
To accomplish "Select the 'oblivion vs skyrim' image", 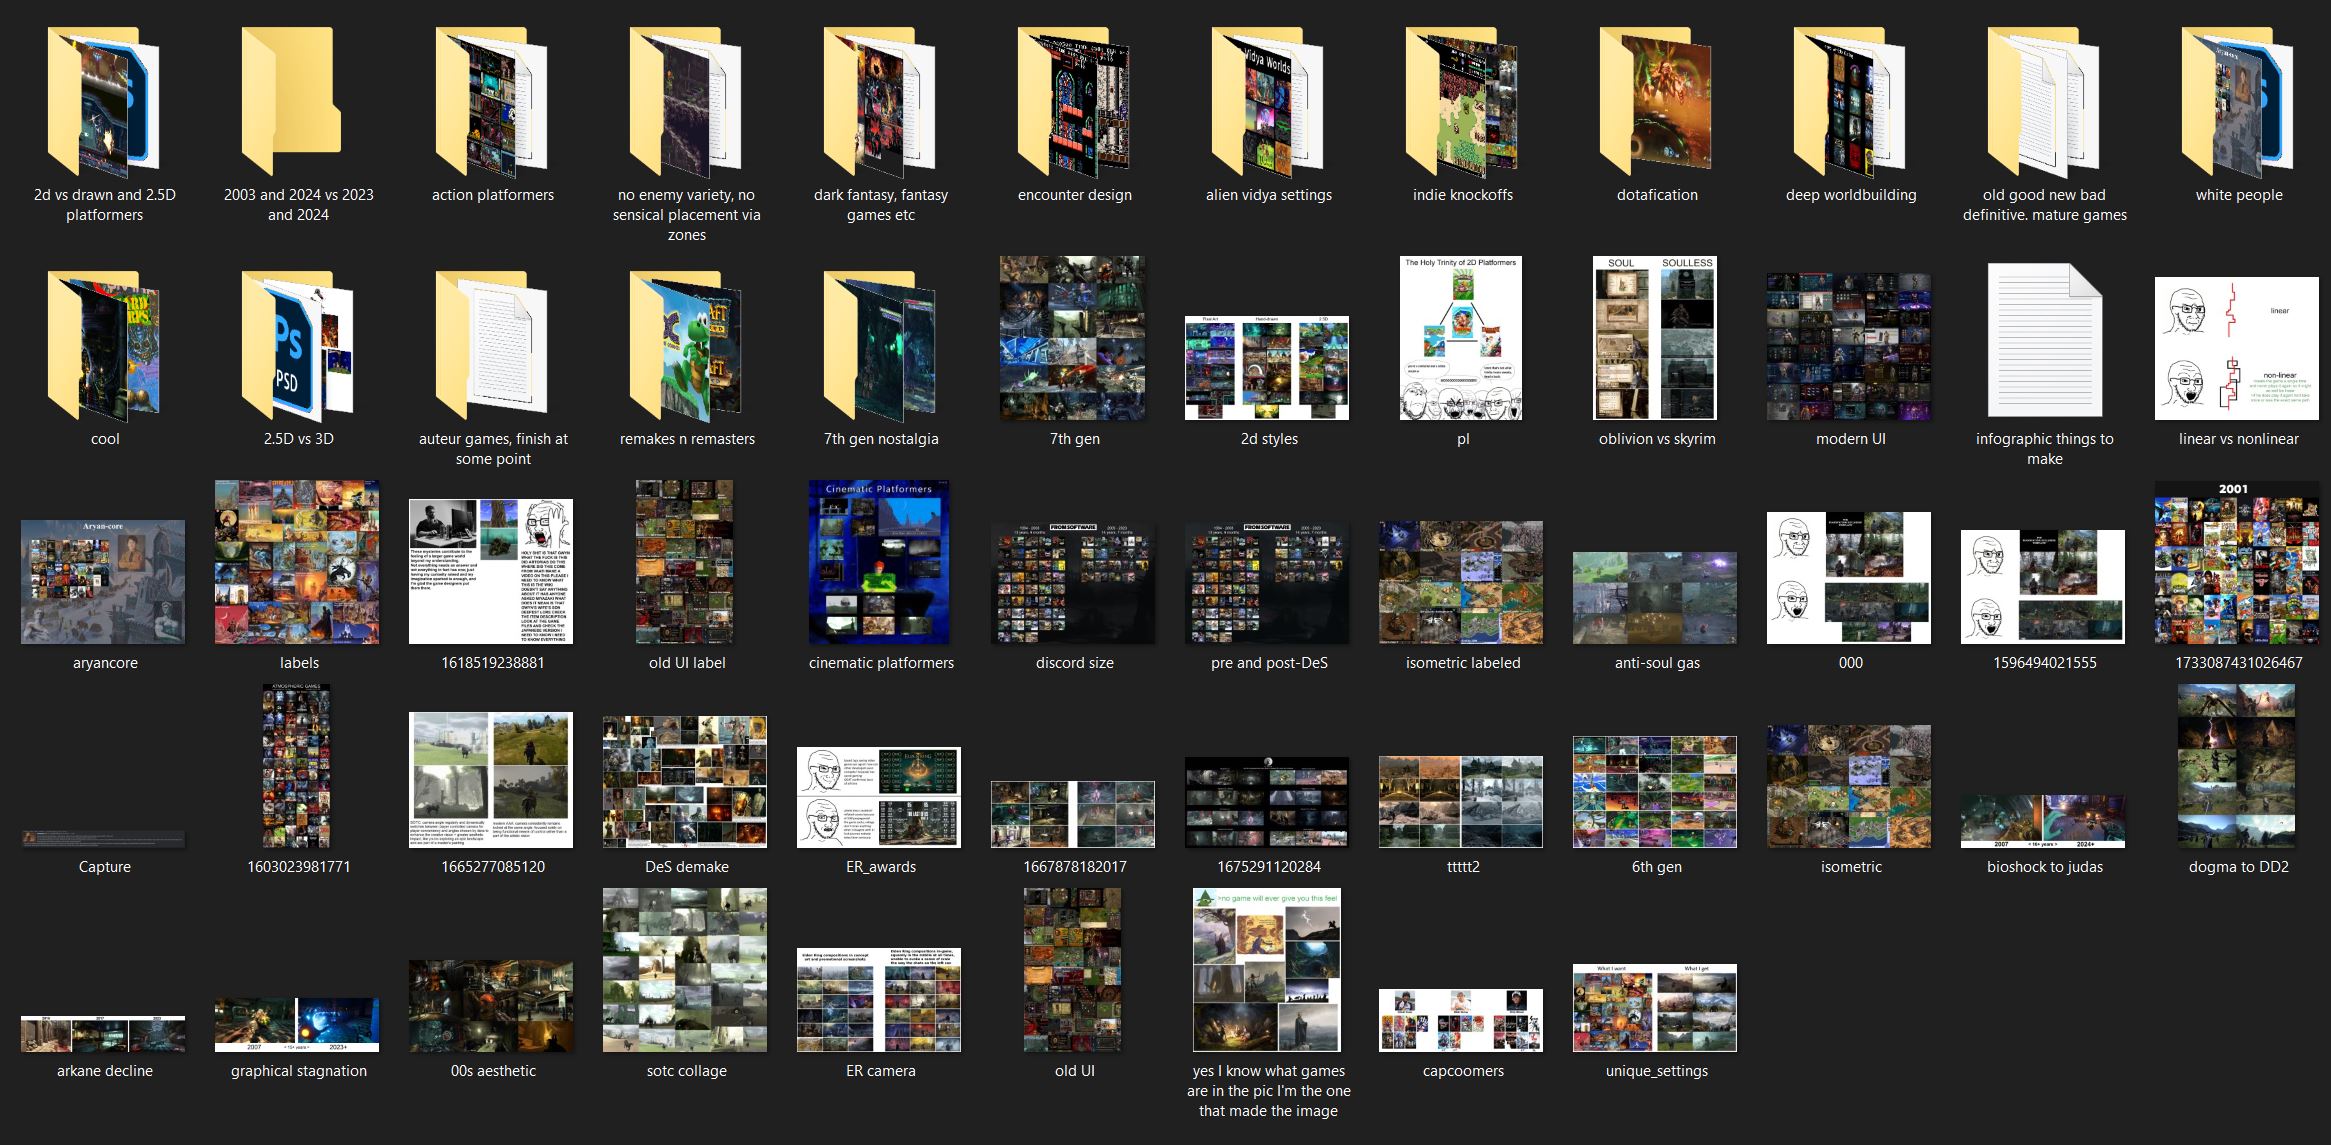I will click(x=1655, y=338).
